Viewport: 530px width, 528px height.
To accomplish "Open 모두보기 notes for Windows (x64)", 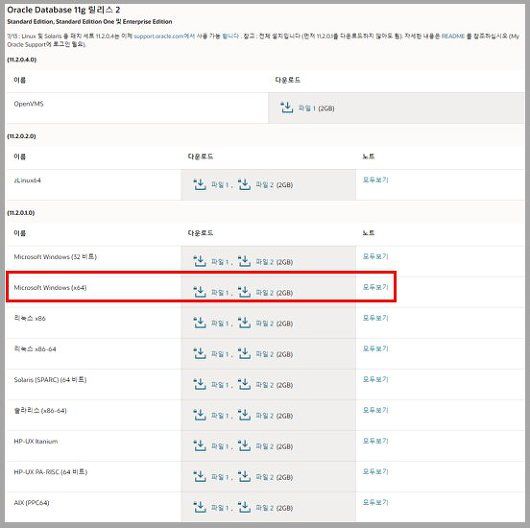I will click(375, 287).
